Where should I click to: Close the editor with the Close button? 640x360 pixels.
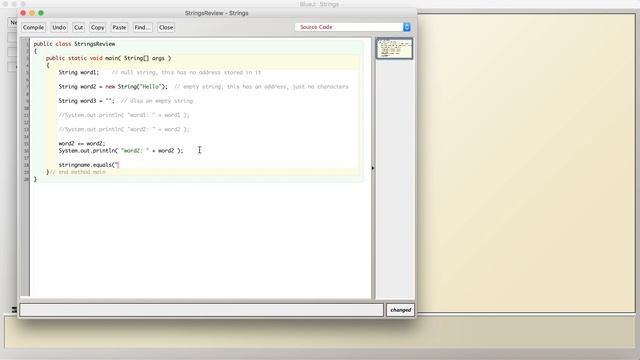click(x=166, y=27)
